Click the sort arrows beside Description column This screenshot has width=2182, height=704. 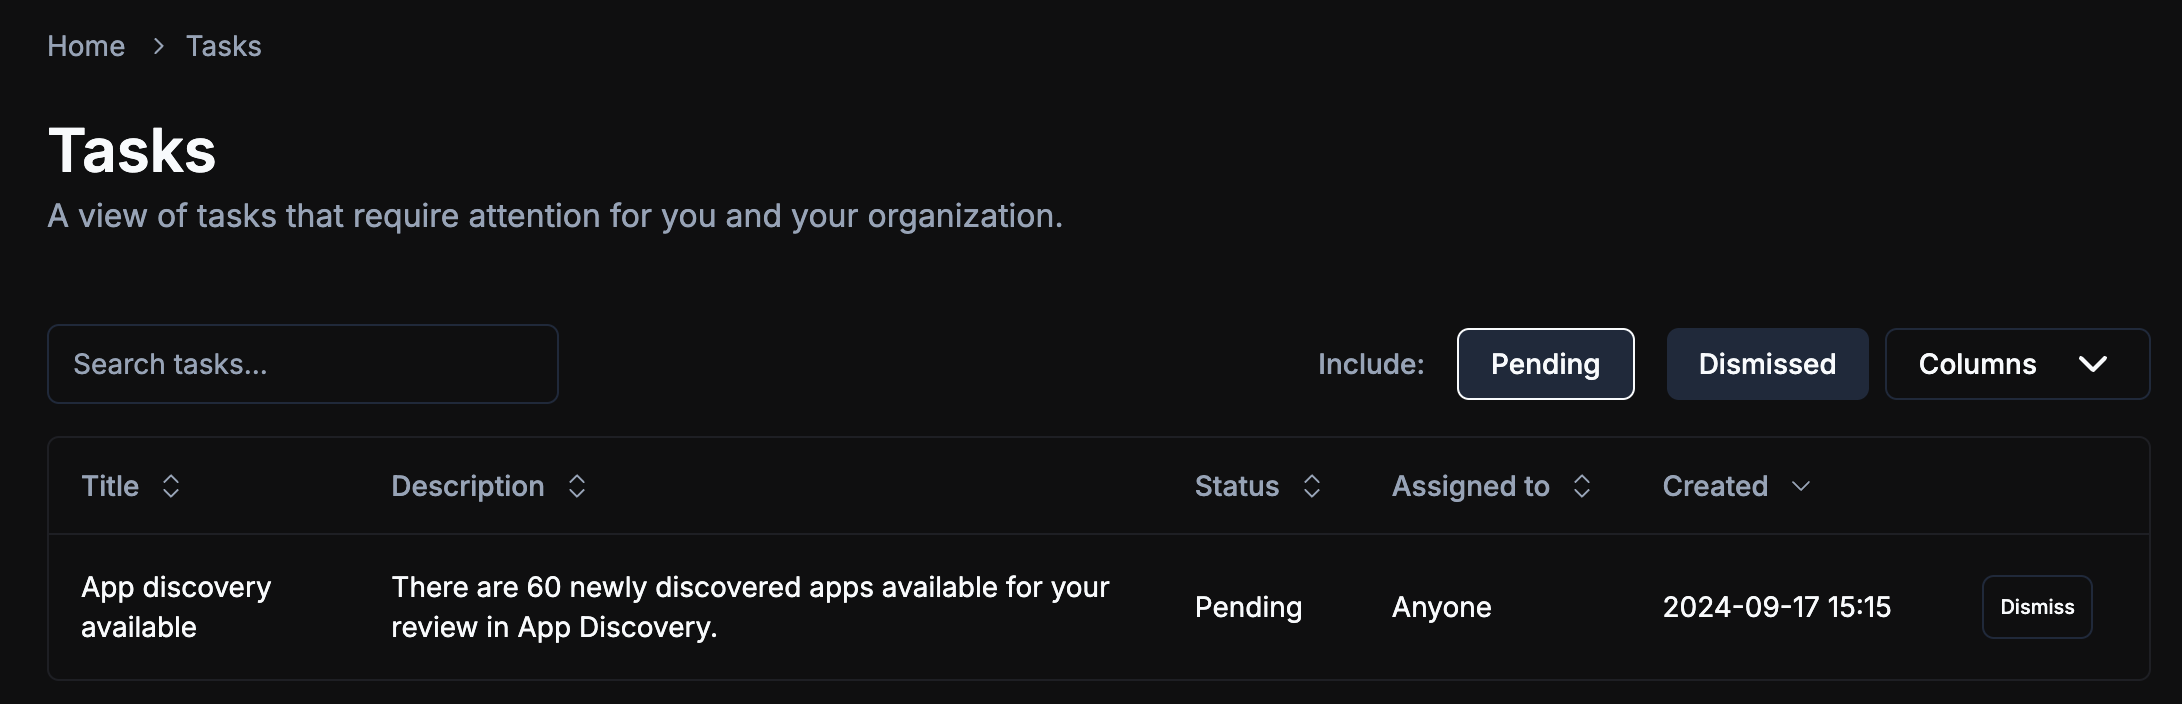point(577,486)
